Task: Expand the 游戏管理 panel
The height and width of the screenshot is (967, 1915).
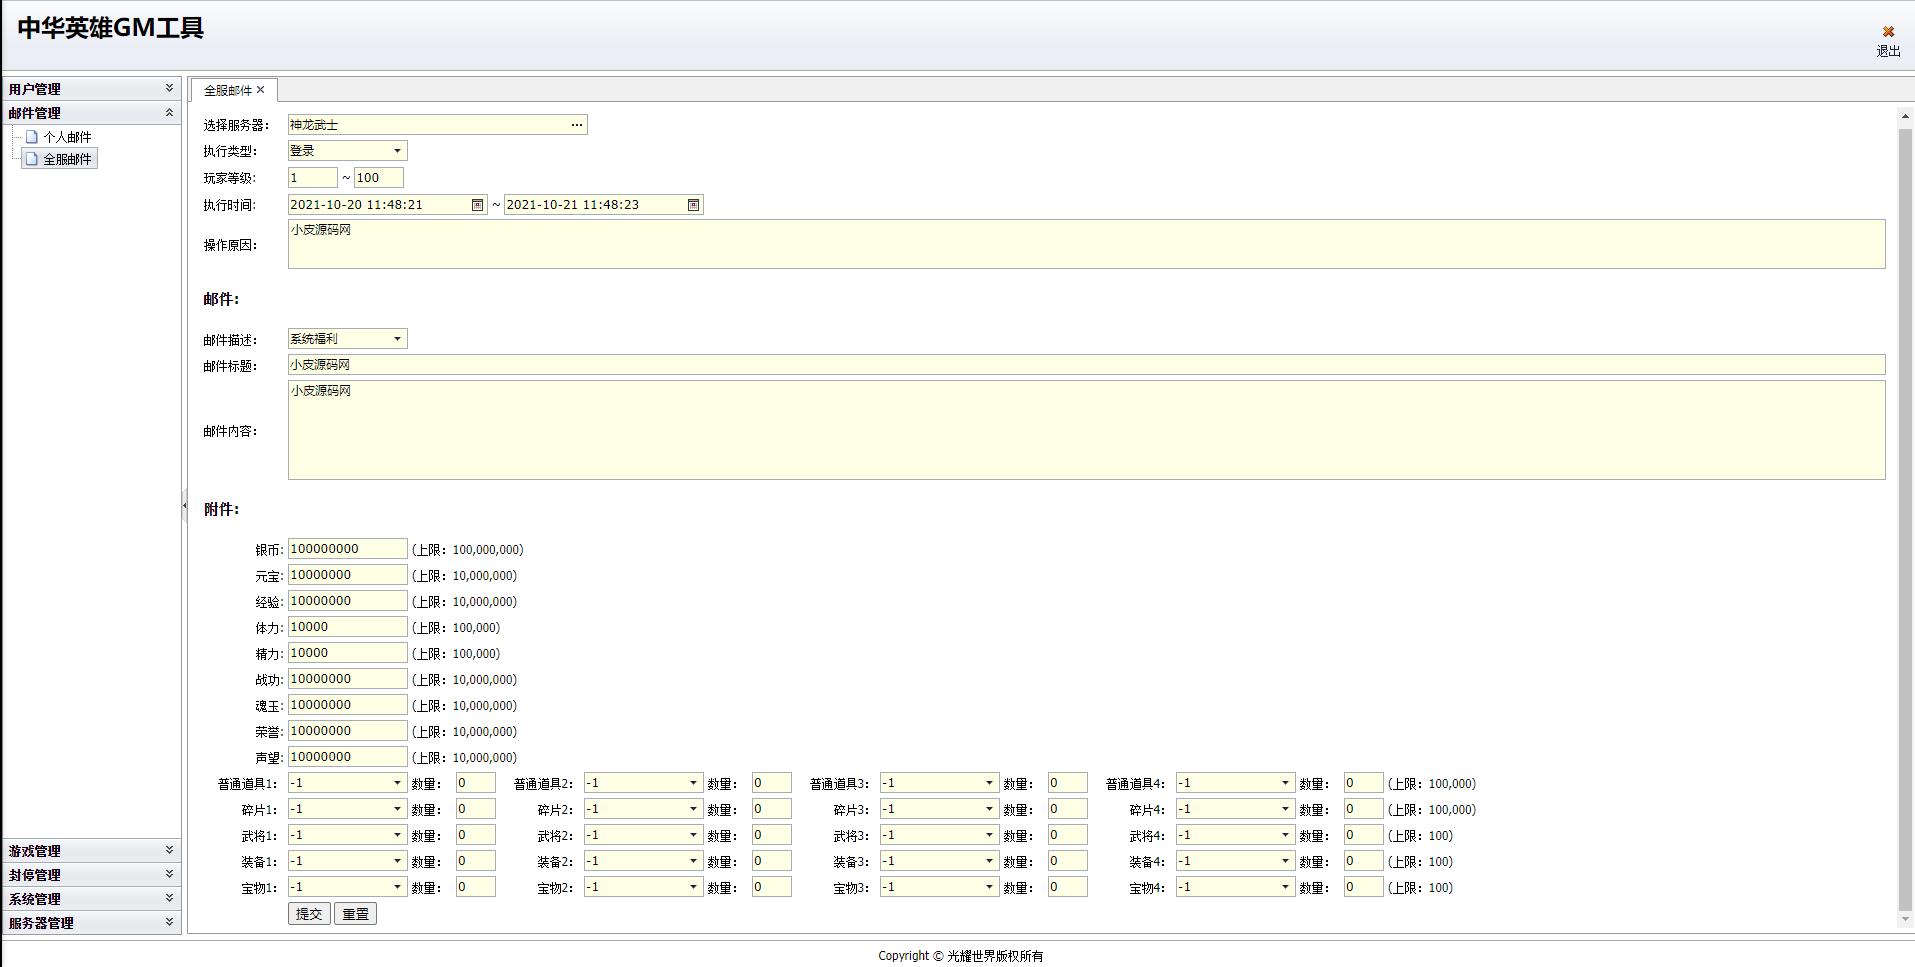Action: click(x=169, y=851)
